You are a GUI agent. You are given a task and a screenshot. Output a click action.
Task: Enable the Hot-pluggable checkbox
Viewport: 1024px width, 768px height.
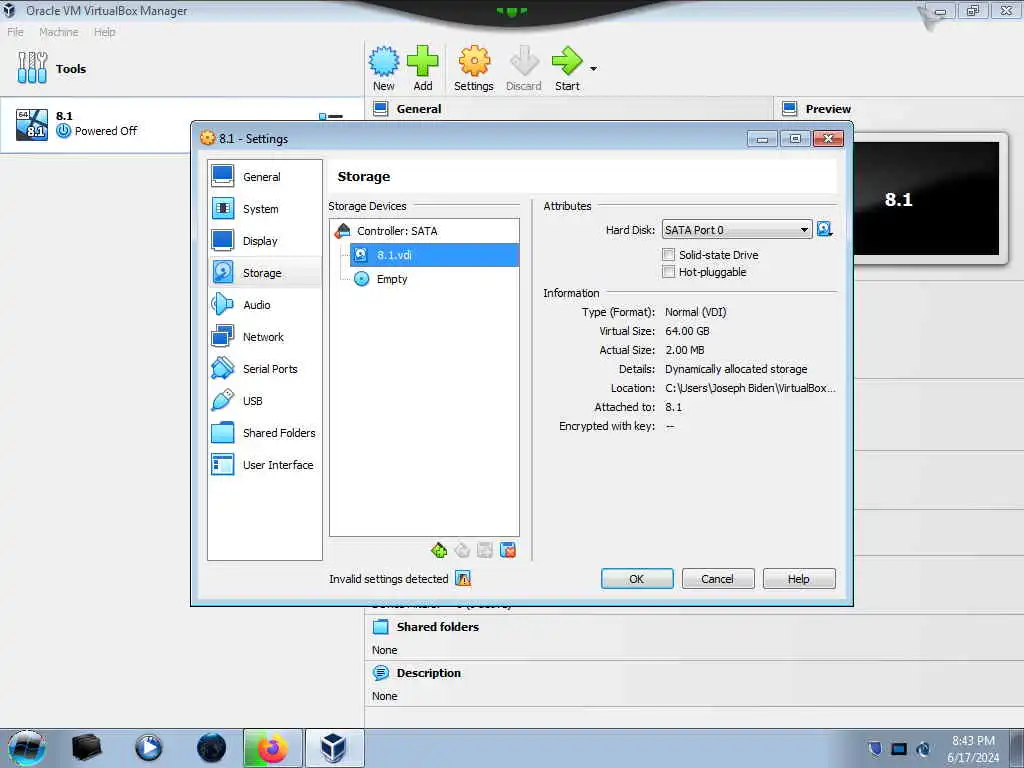668,272
